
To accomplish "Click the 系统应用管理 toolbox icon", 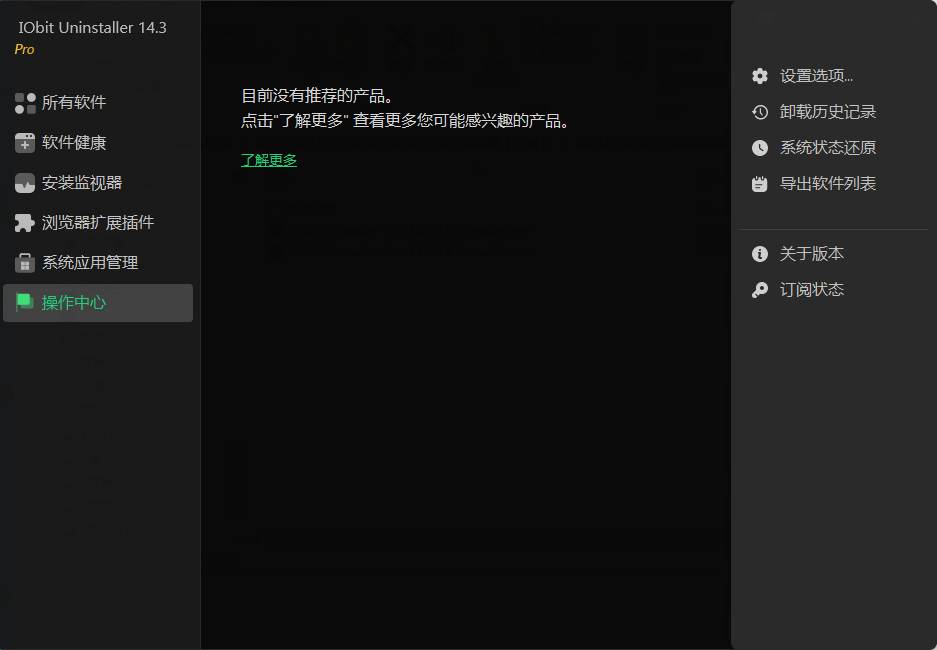I will (x=25, y=263).
